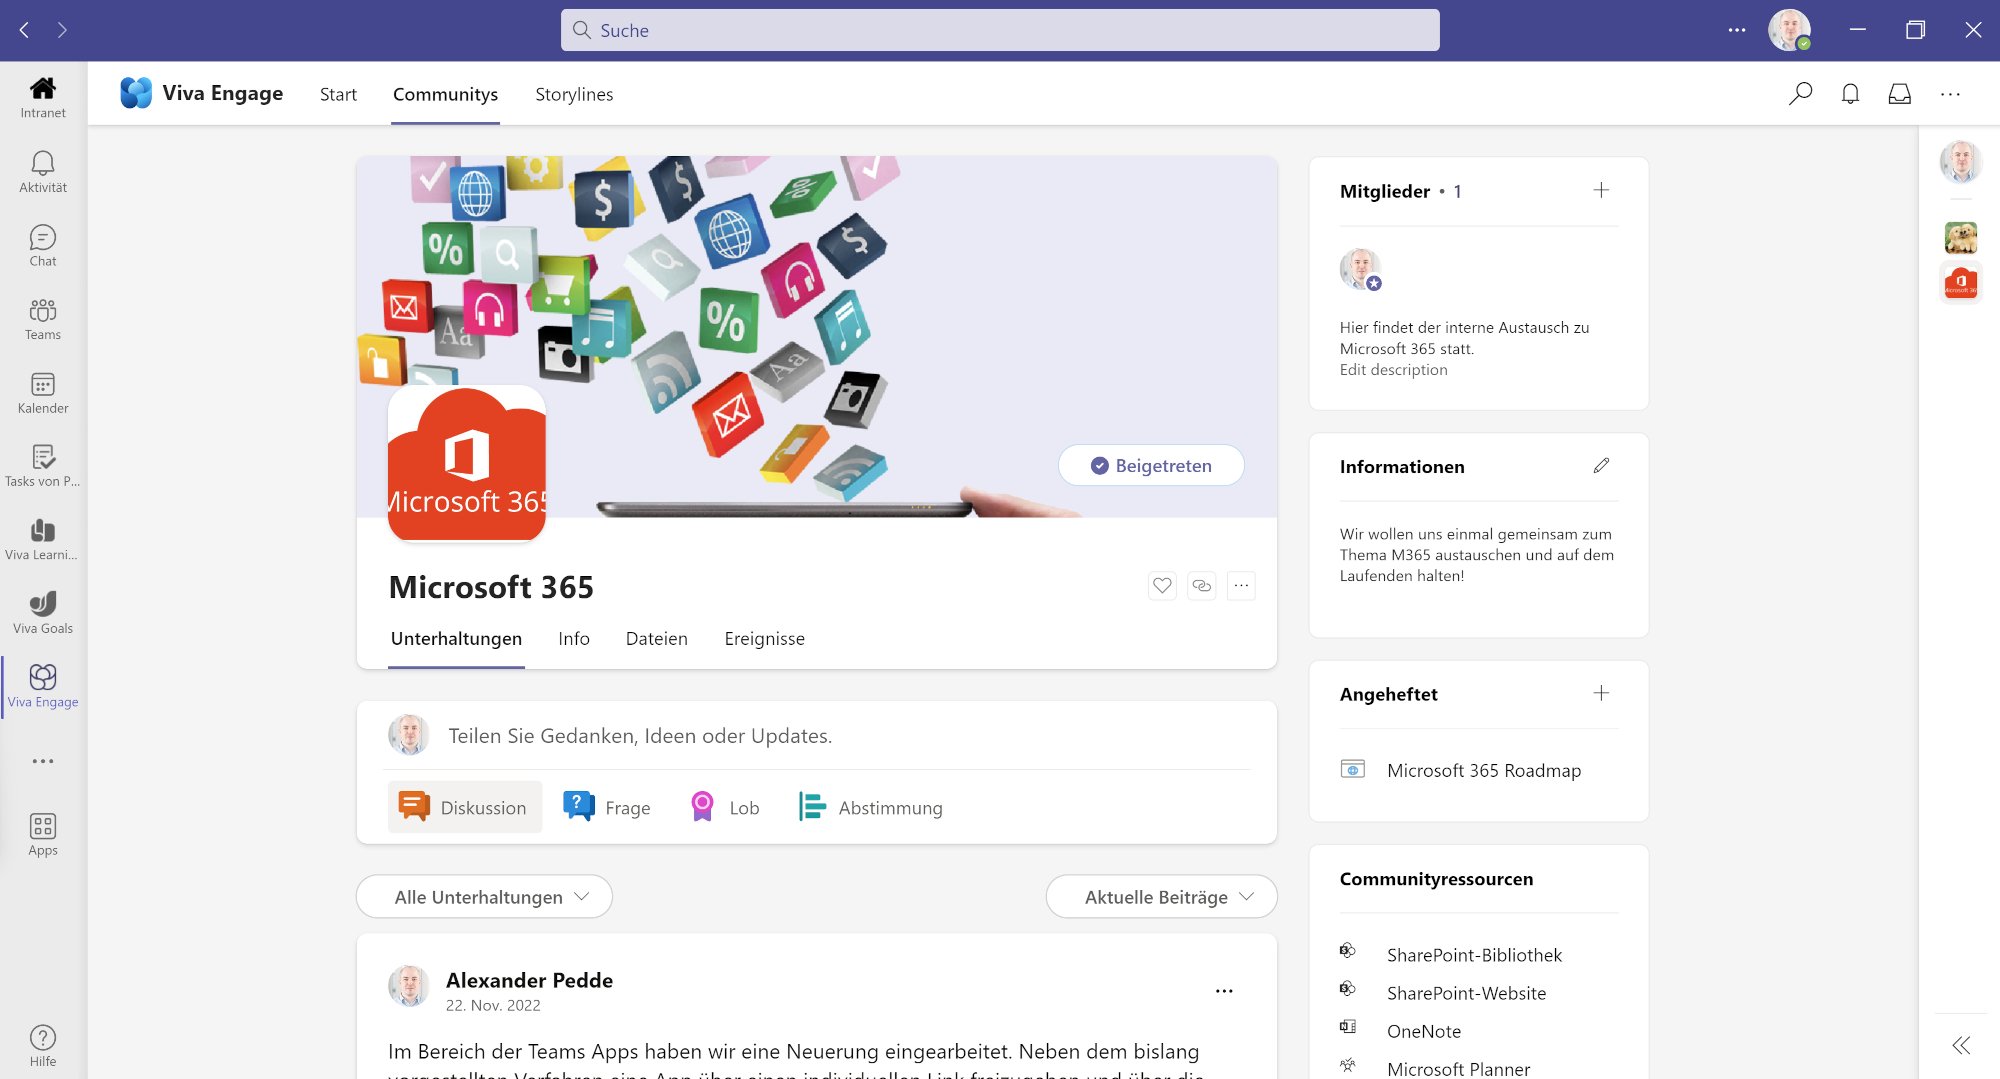
Task: Switch to the Start tab
Action: [x=338, y=94]
